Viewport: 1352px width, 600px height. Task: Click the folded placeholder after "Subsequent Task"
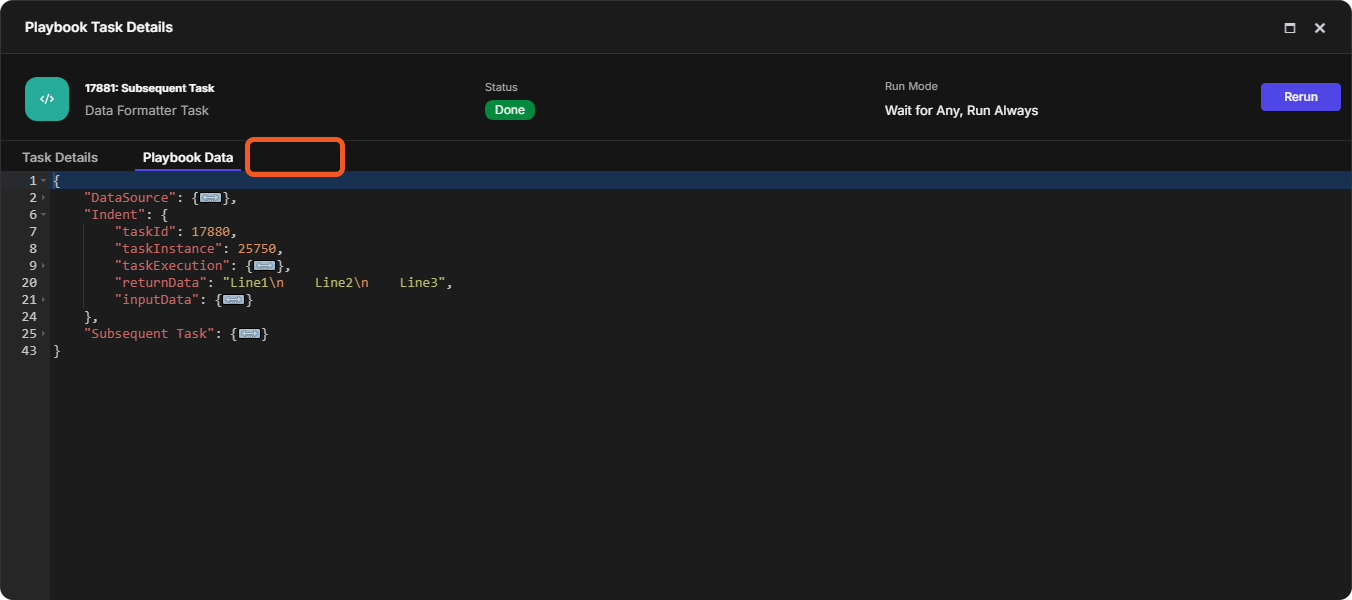click(249, 334)
